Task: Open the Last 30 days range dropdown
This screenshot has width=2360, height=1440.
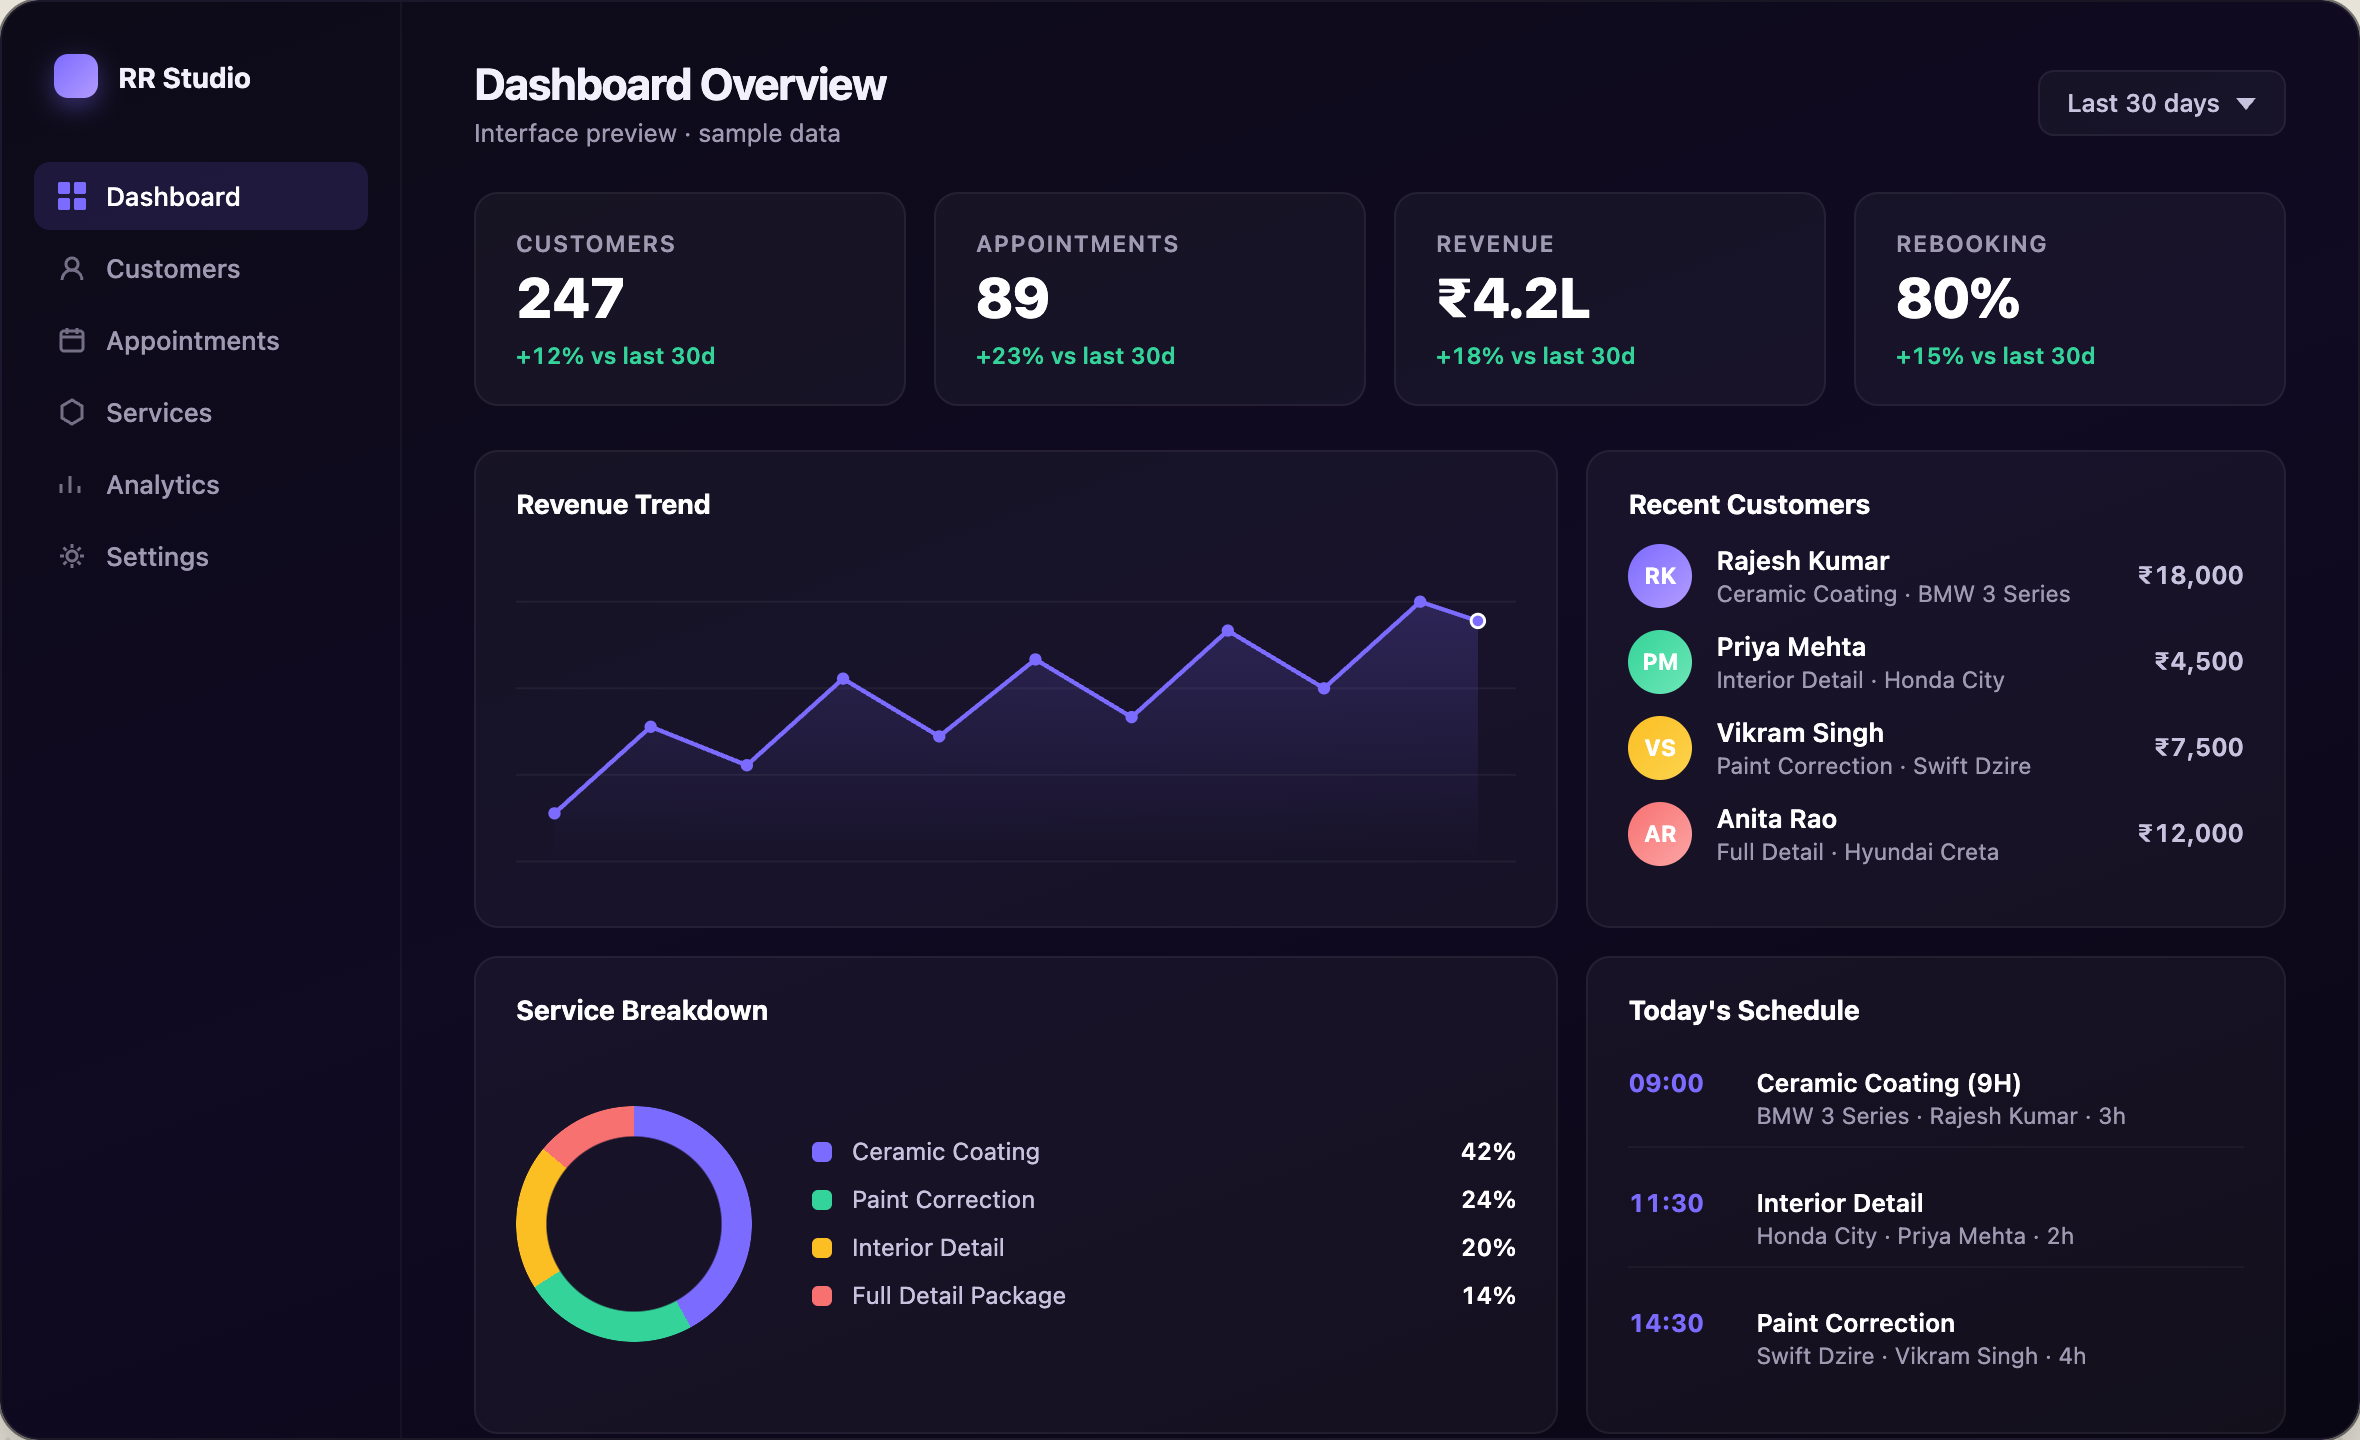Action: [2162, 103]
